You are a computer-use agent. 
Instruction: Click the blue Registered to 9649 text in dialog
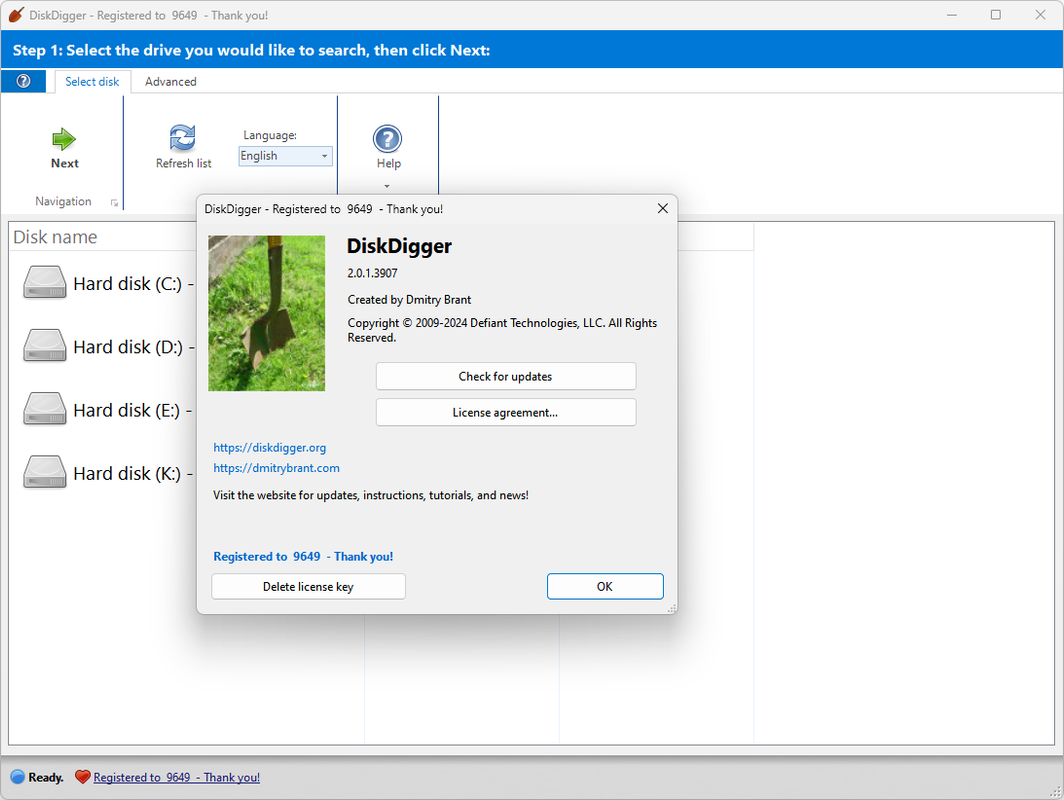303,556
